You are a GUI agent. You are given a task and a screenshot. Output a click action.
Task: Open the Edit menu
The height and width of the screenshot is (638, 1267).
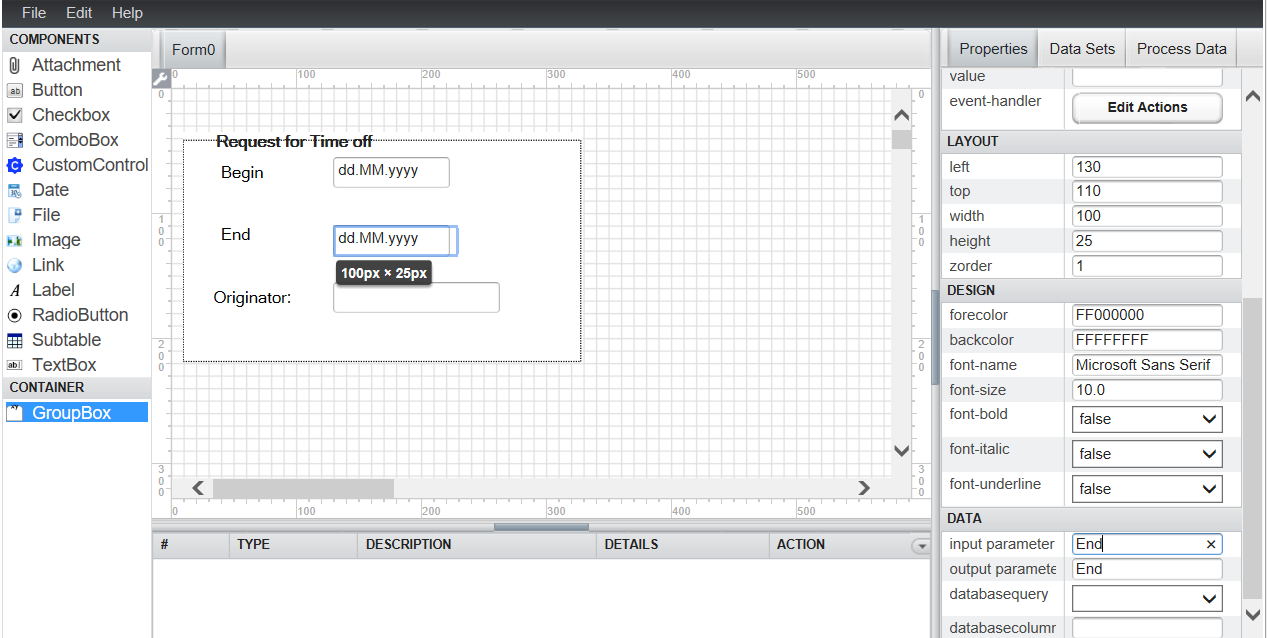(79, 13)
